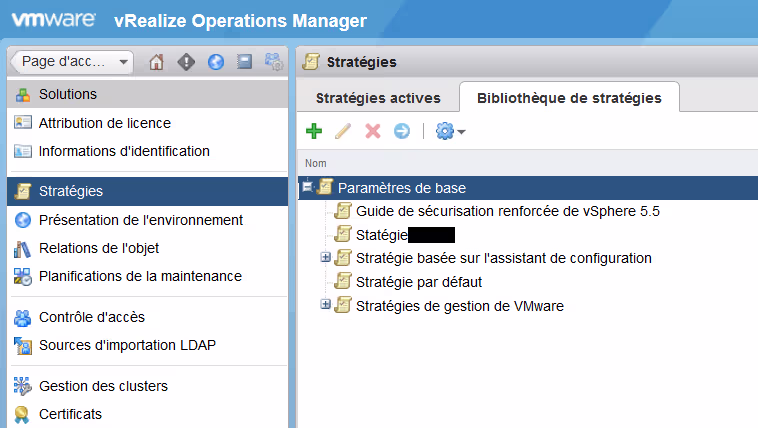
Task: Open the gear actions dropdown
Action: point(451,131)
